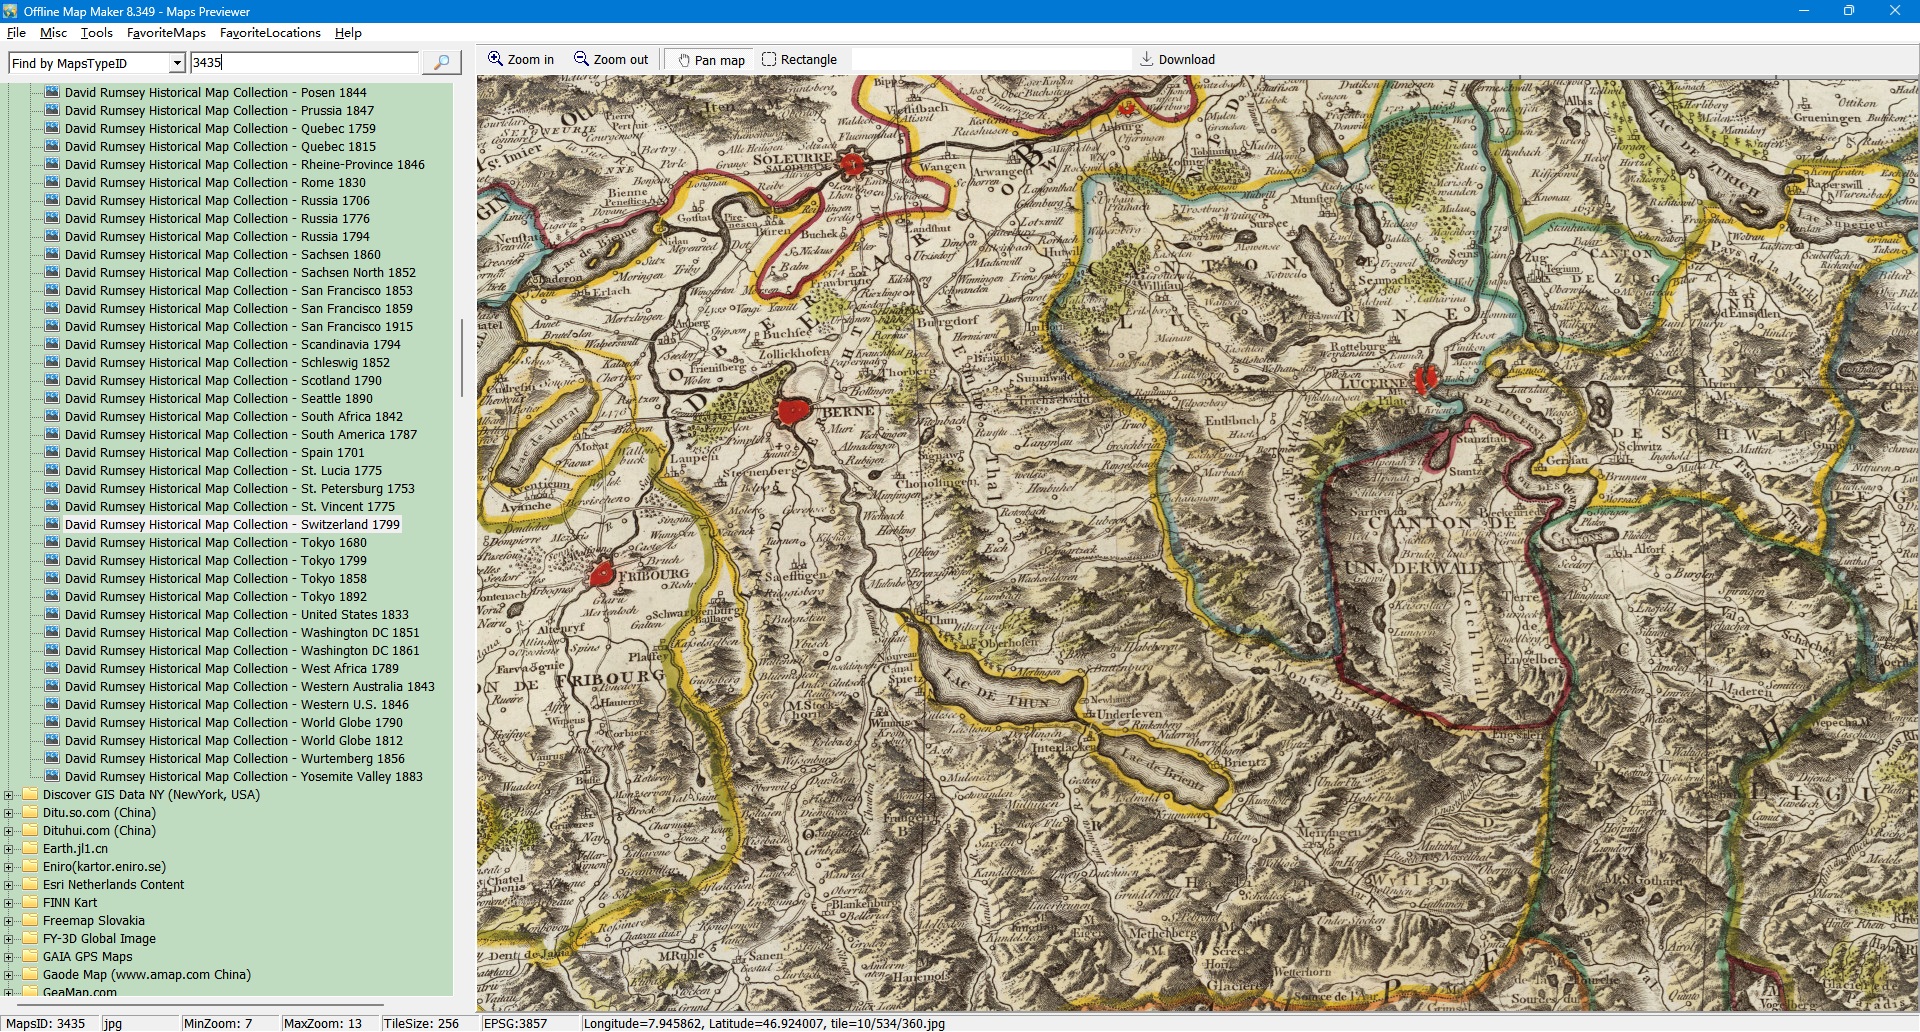Open the Find by MapsTypeID dropdown
The height and width of the screenshot is (1032, 1920).
177,63
